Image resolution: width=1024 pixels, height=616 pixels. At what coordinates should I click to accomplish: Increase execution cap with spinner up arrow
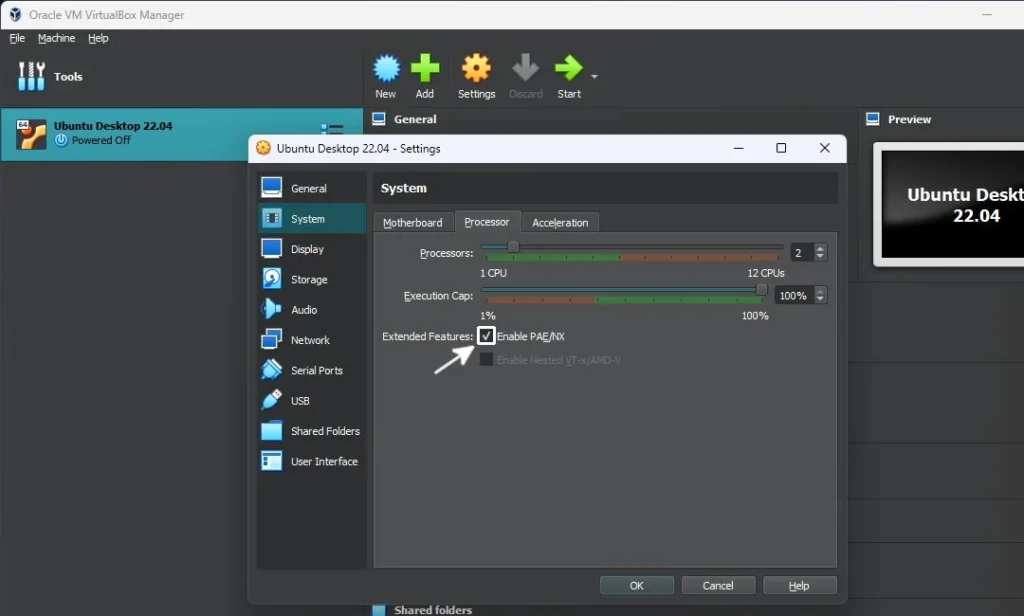tap(820, 291)
